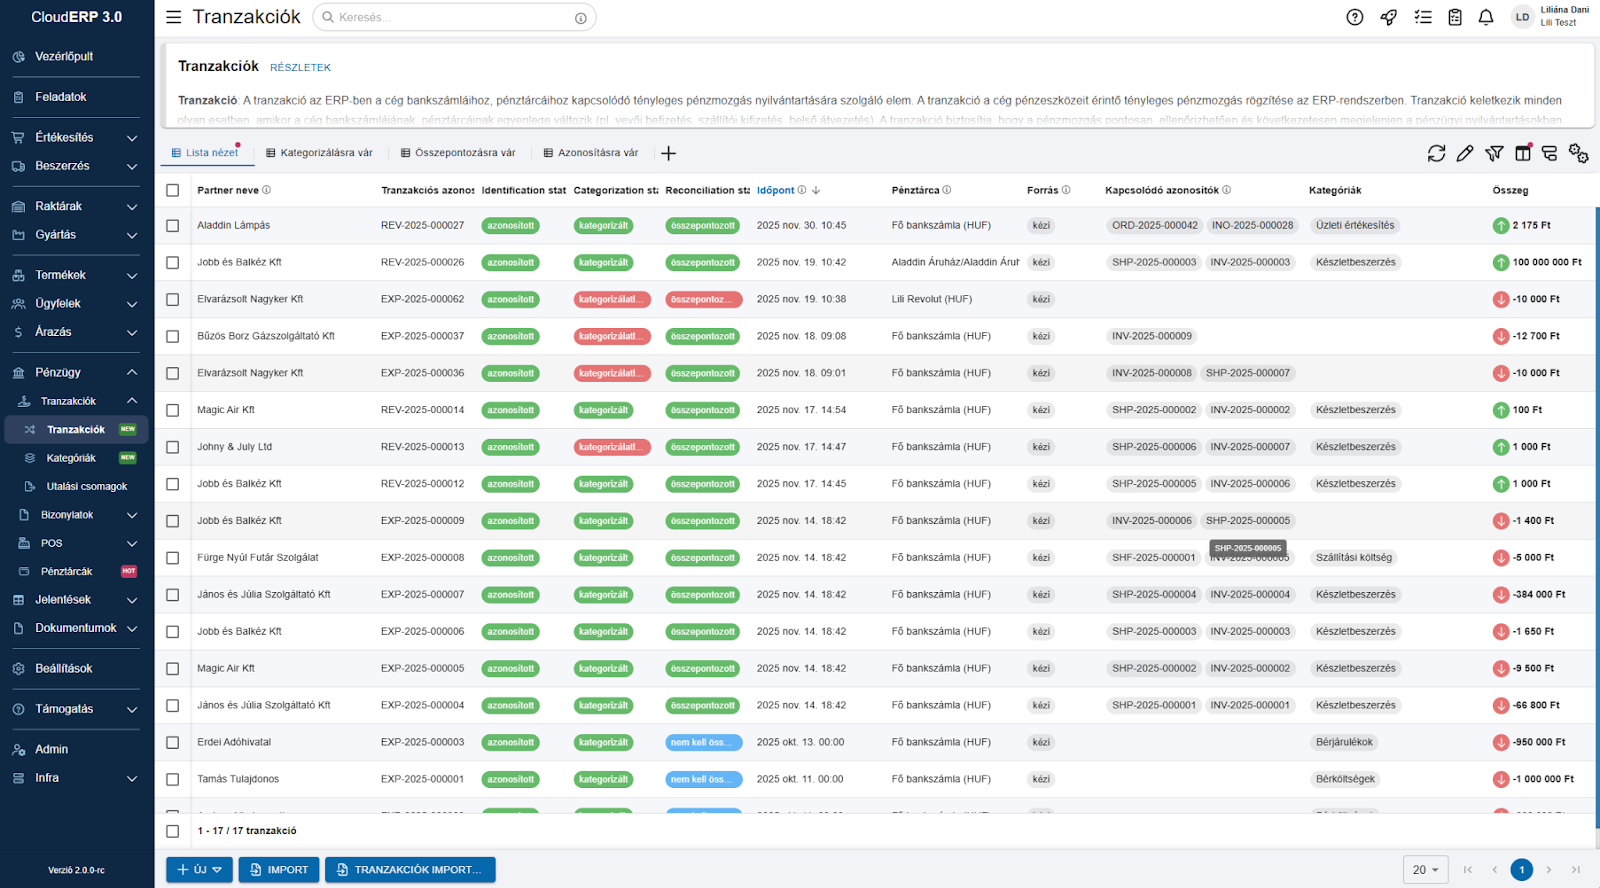1600x888 pixels.
Task: Click the refresh icon above the table
Action: click(x=1436, y=153)
